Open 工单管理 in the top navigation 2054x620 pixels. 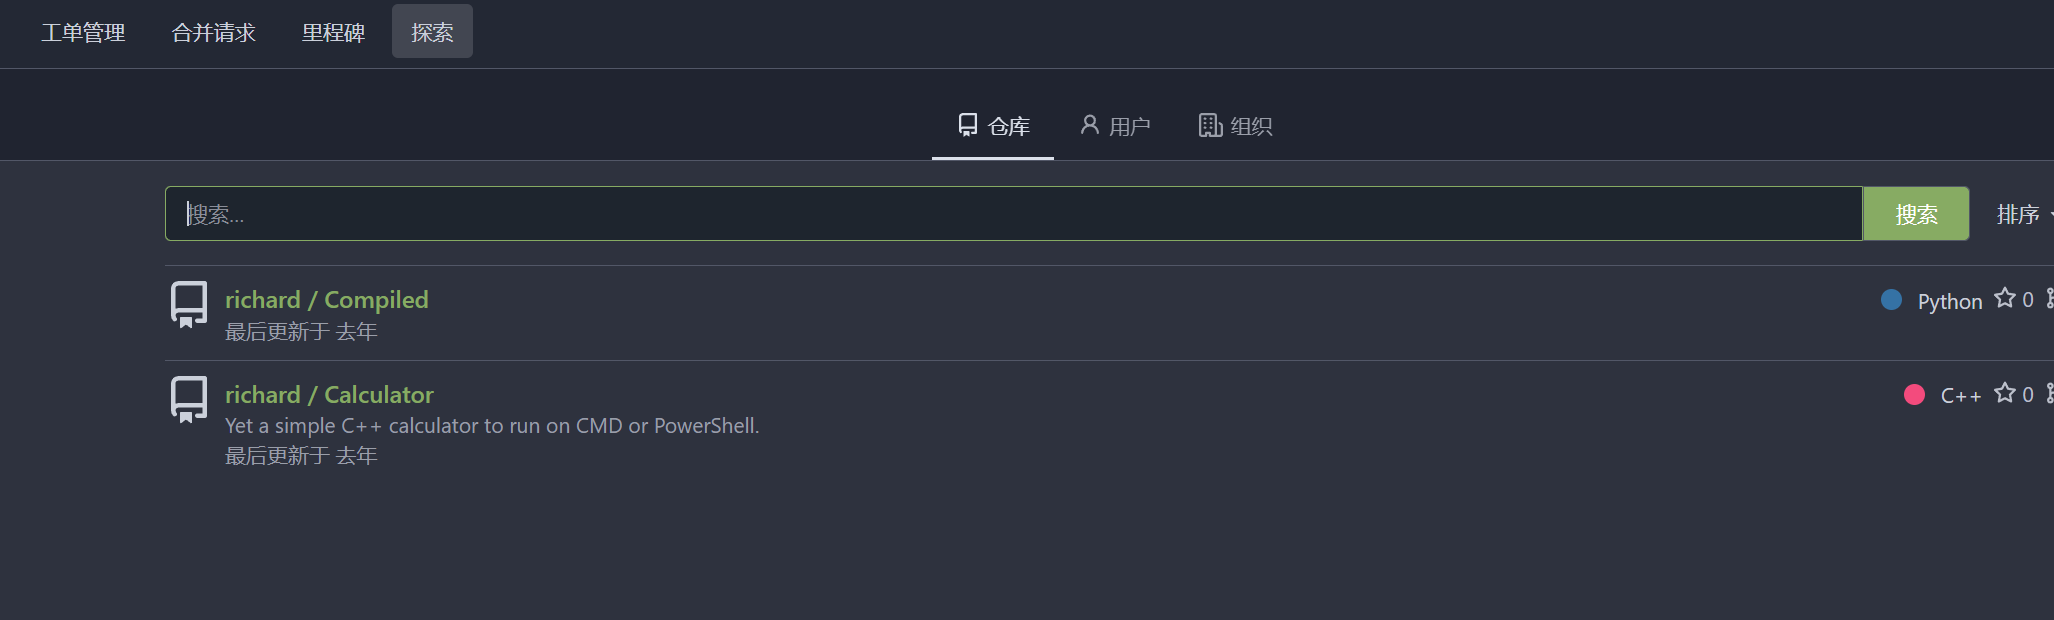click(83, 32)
